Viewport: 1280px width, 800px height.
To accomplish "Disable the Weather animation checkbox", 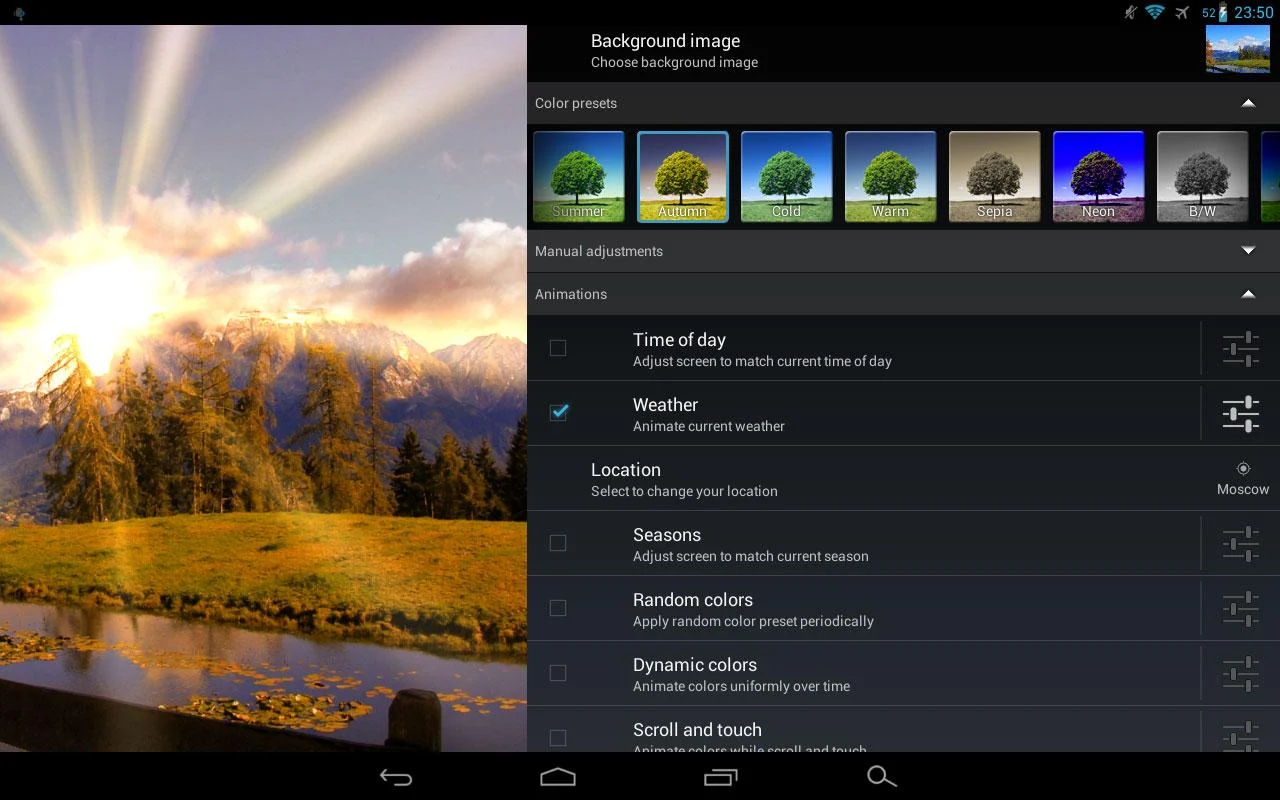I will [557, 412].
